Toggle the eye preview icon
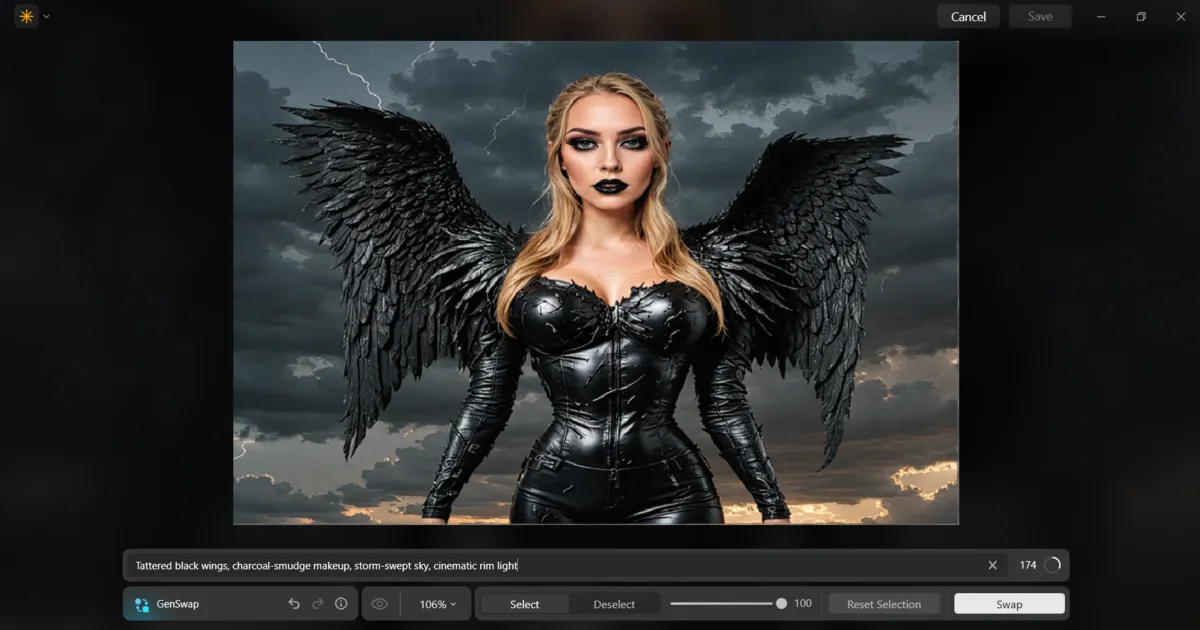The height and width of the screenshot is (630, 1200). tap(379, 604)
